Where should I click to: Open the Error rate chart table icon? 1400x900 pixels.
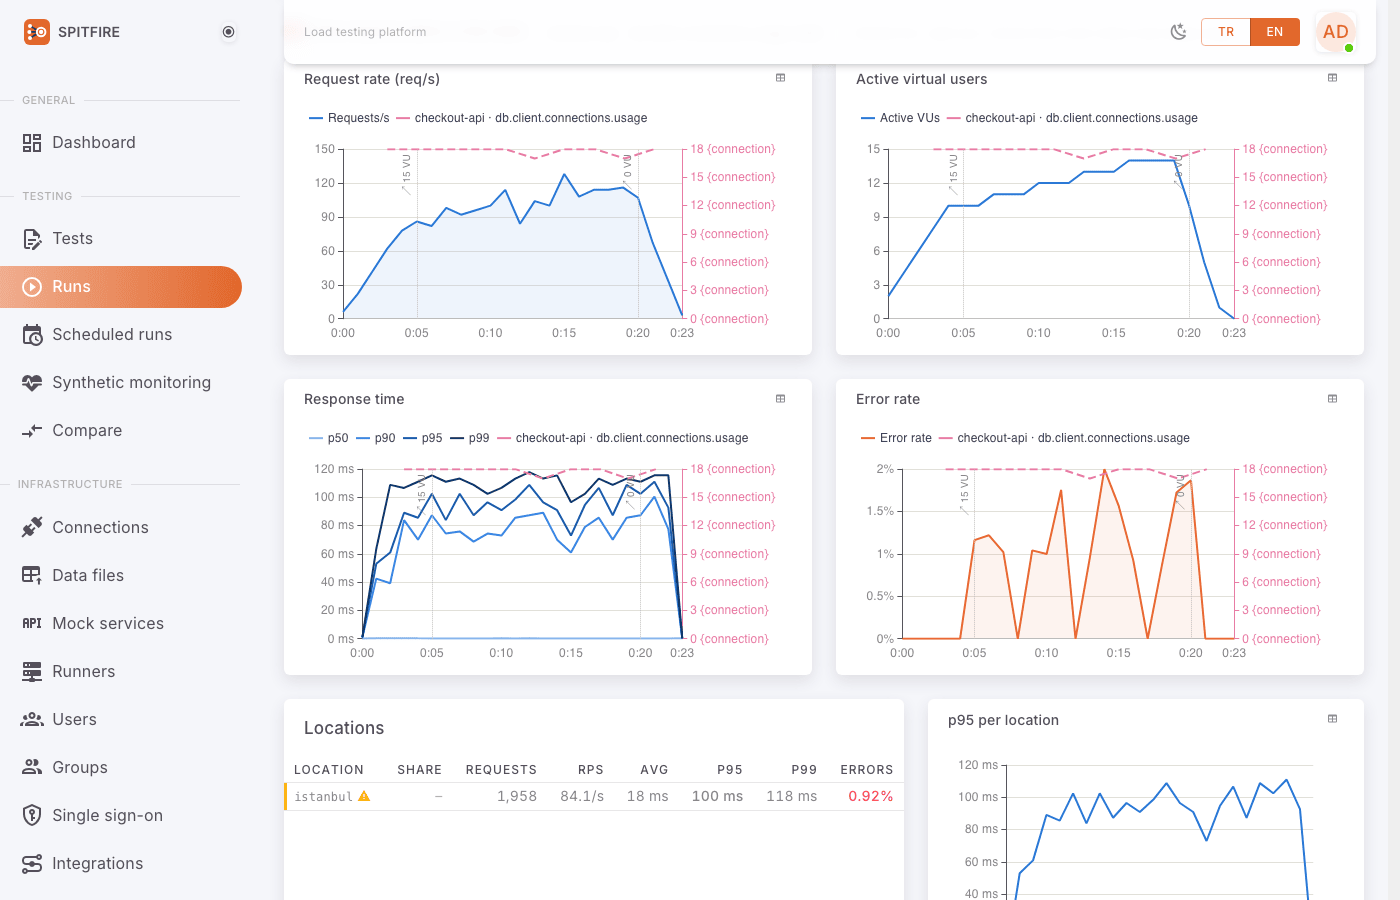tap(1333, 399)
